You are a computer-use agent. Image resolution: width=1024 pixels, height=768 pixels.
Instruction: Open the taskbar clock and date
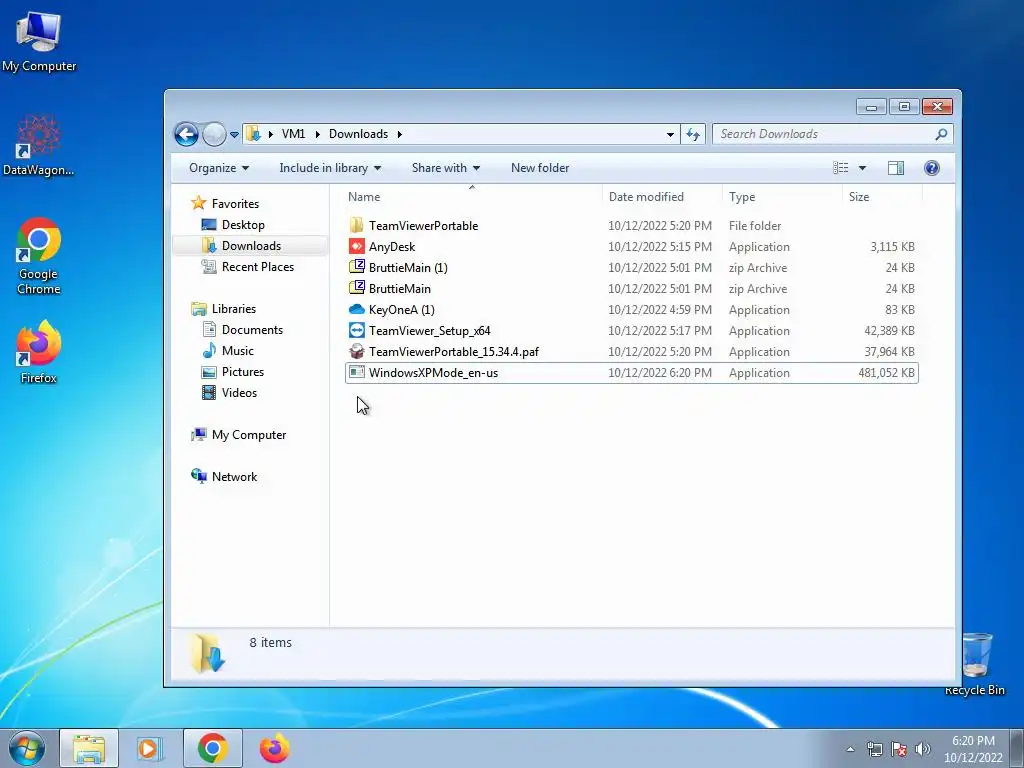(973, 749)
